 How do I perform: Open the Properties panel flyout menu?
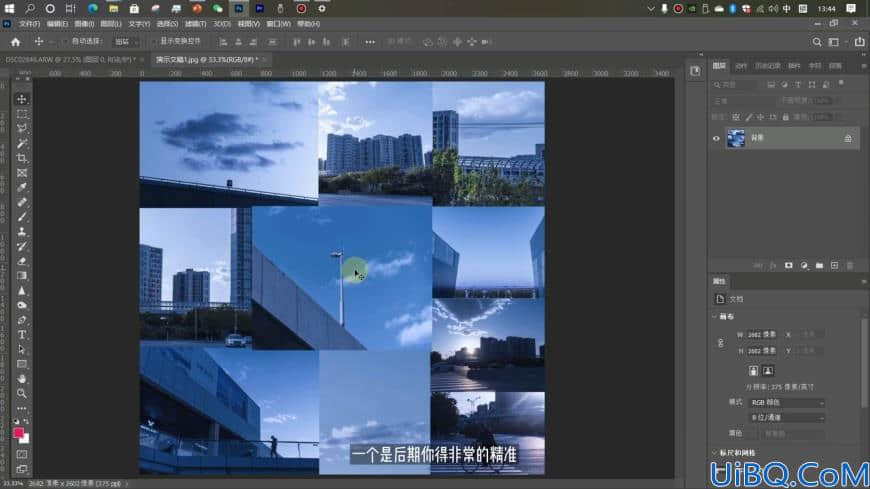(863, 281)
